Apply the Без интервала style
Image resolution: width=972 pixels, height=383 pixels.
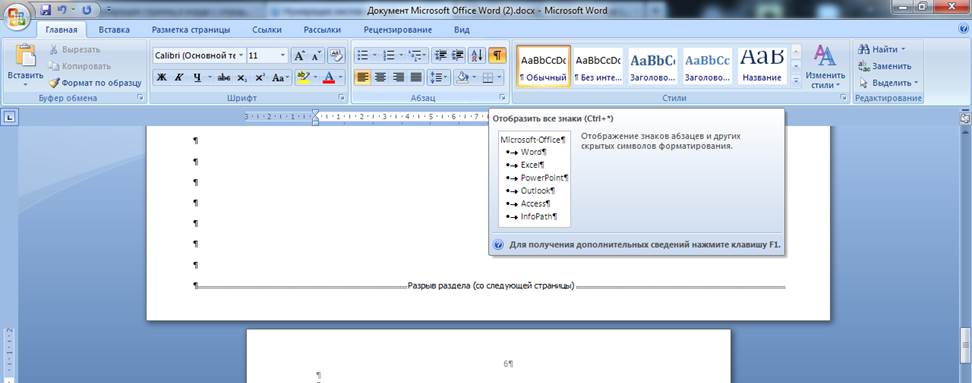tap(598, 66)
